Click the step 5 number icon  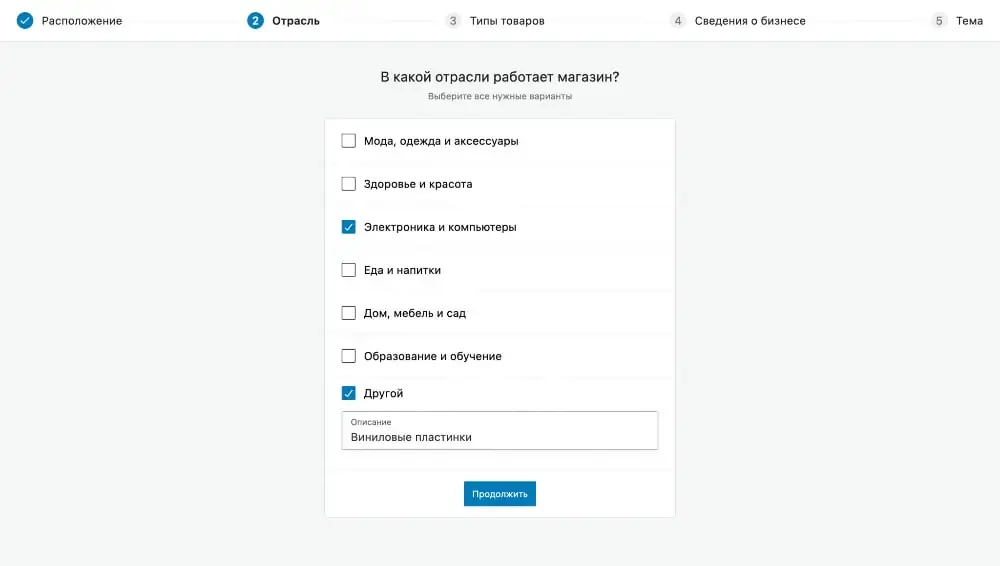tap(939, 20)
